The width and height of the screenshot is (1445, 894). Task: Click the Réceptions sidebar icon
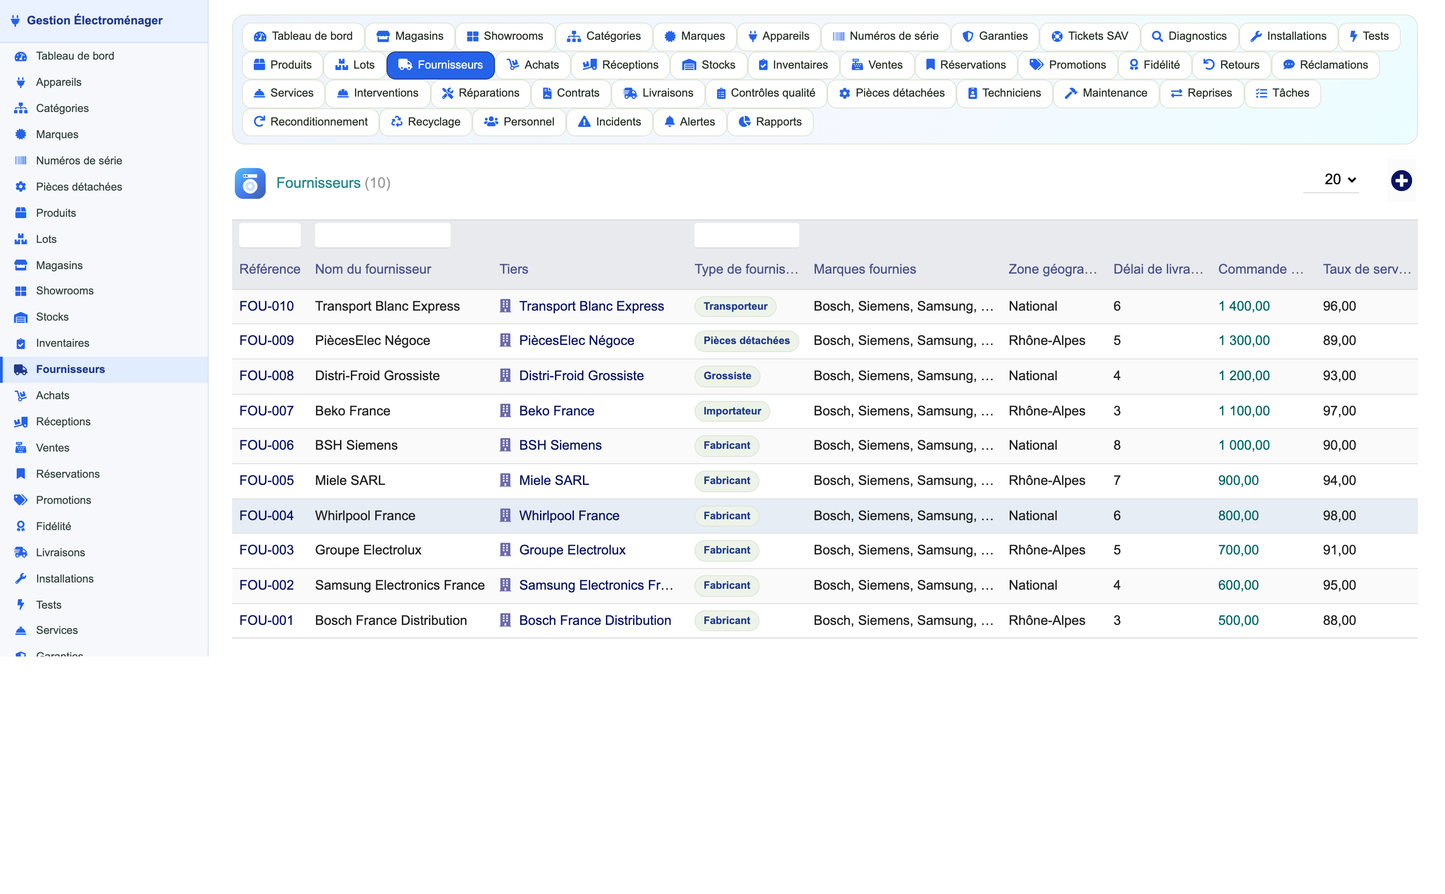tap(20, 422)
